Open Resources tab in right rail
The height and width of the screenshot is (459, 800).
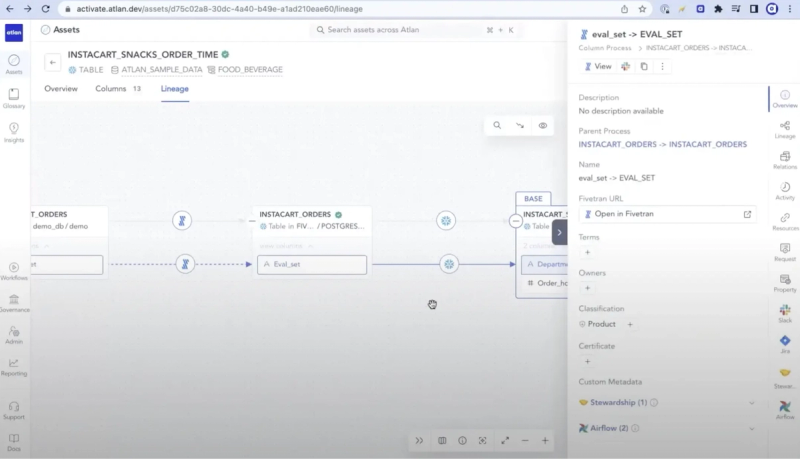[x=785, y=221]
